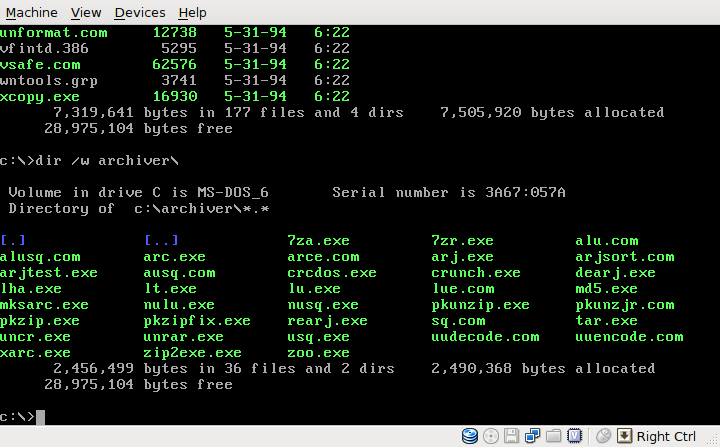720x447 pixels.
Task: Click the blue [.] current directory entry
Action: pyautogui.click(x=13, y=240)
